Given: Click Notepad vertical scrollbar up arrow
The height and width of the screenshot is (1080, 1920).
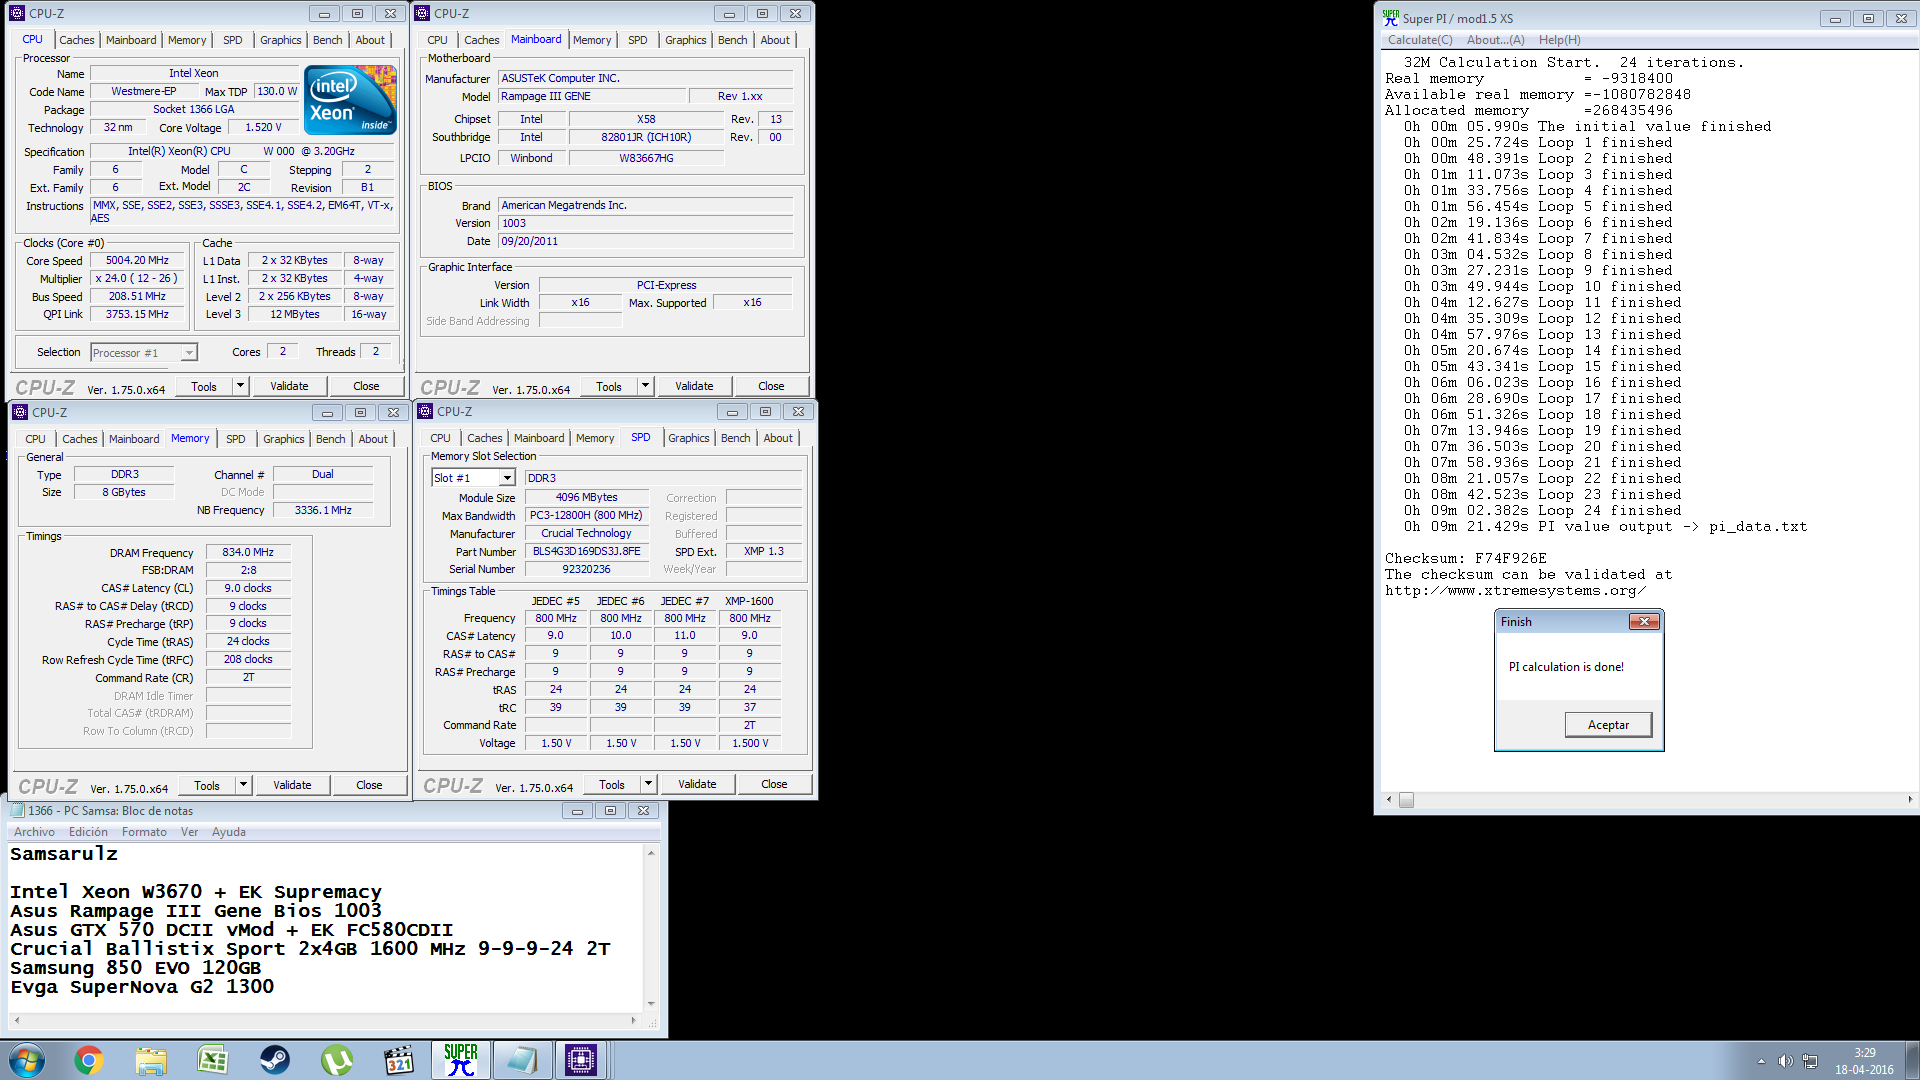Looking at the screenshot, I should 651,853.
